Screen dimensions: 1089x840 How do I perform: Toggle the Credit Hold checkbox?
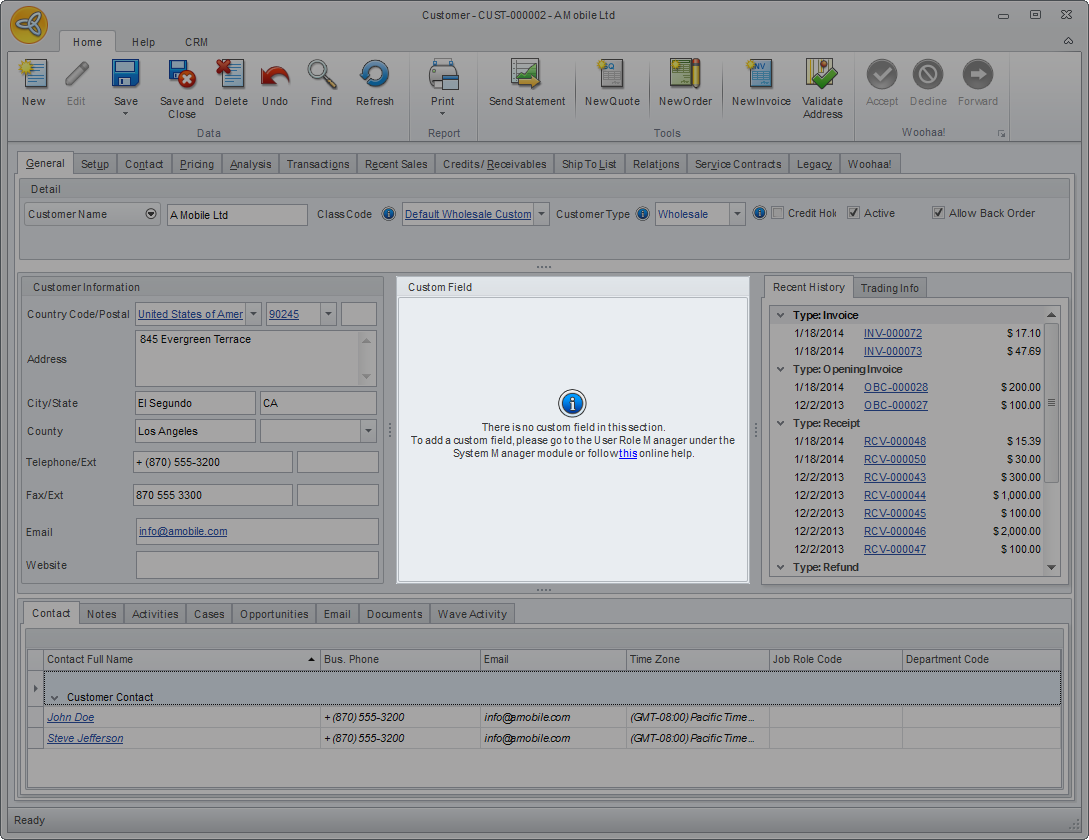tap(778, 213)
